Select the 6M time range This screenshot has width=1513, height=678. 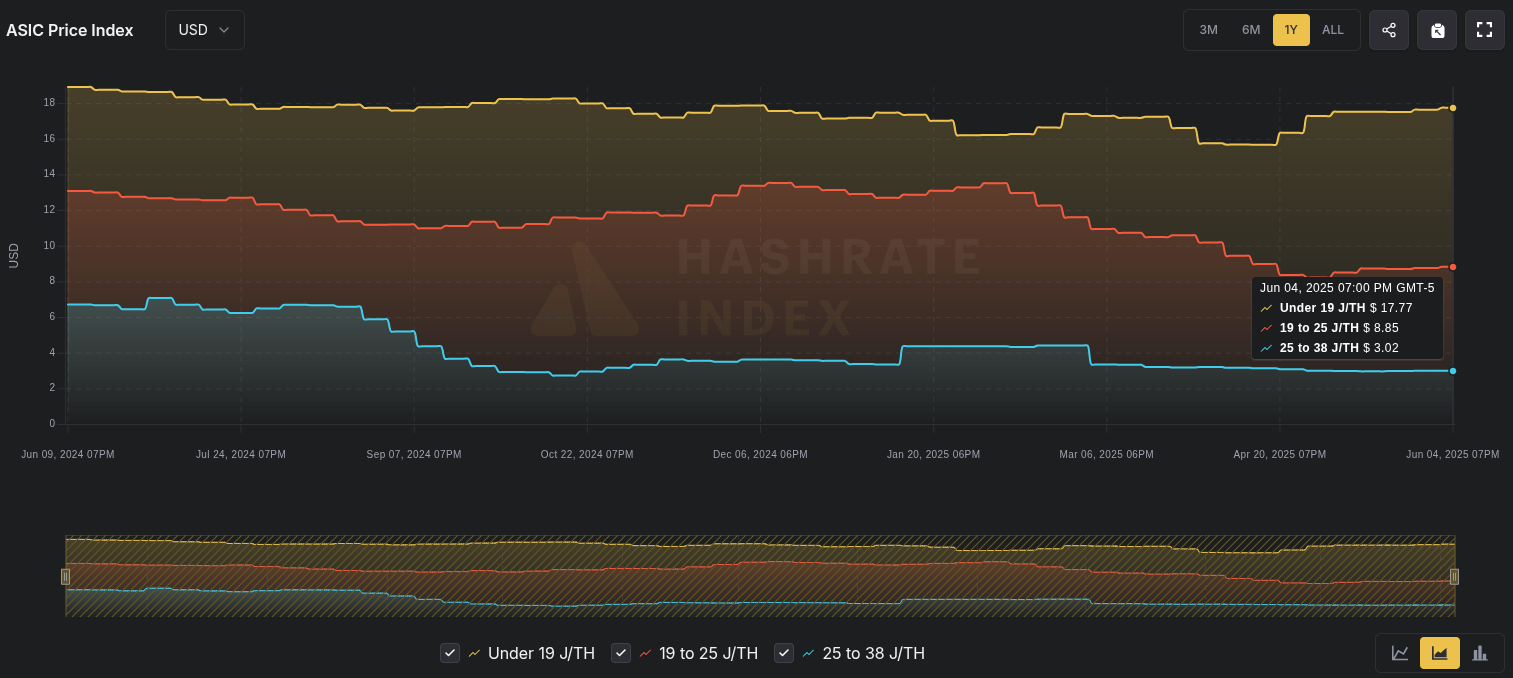pos(1251,30)
